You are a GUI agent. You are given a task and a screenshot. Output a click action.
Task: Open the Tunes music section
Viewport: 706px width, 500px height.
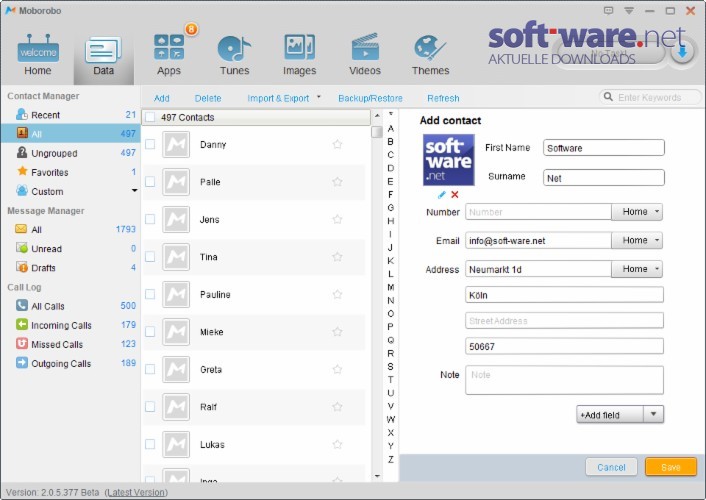pos(234,55)
